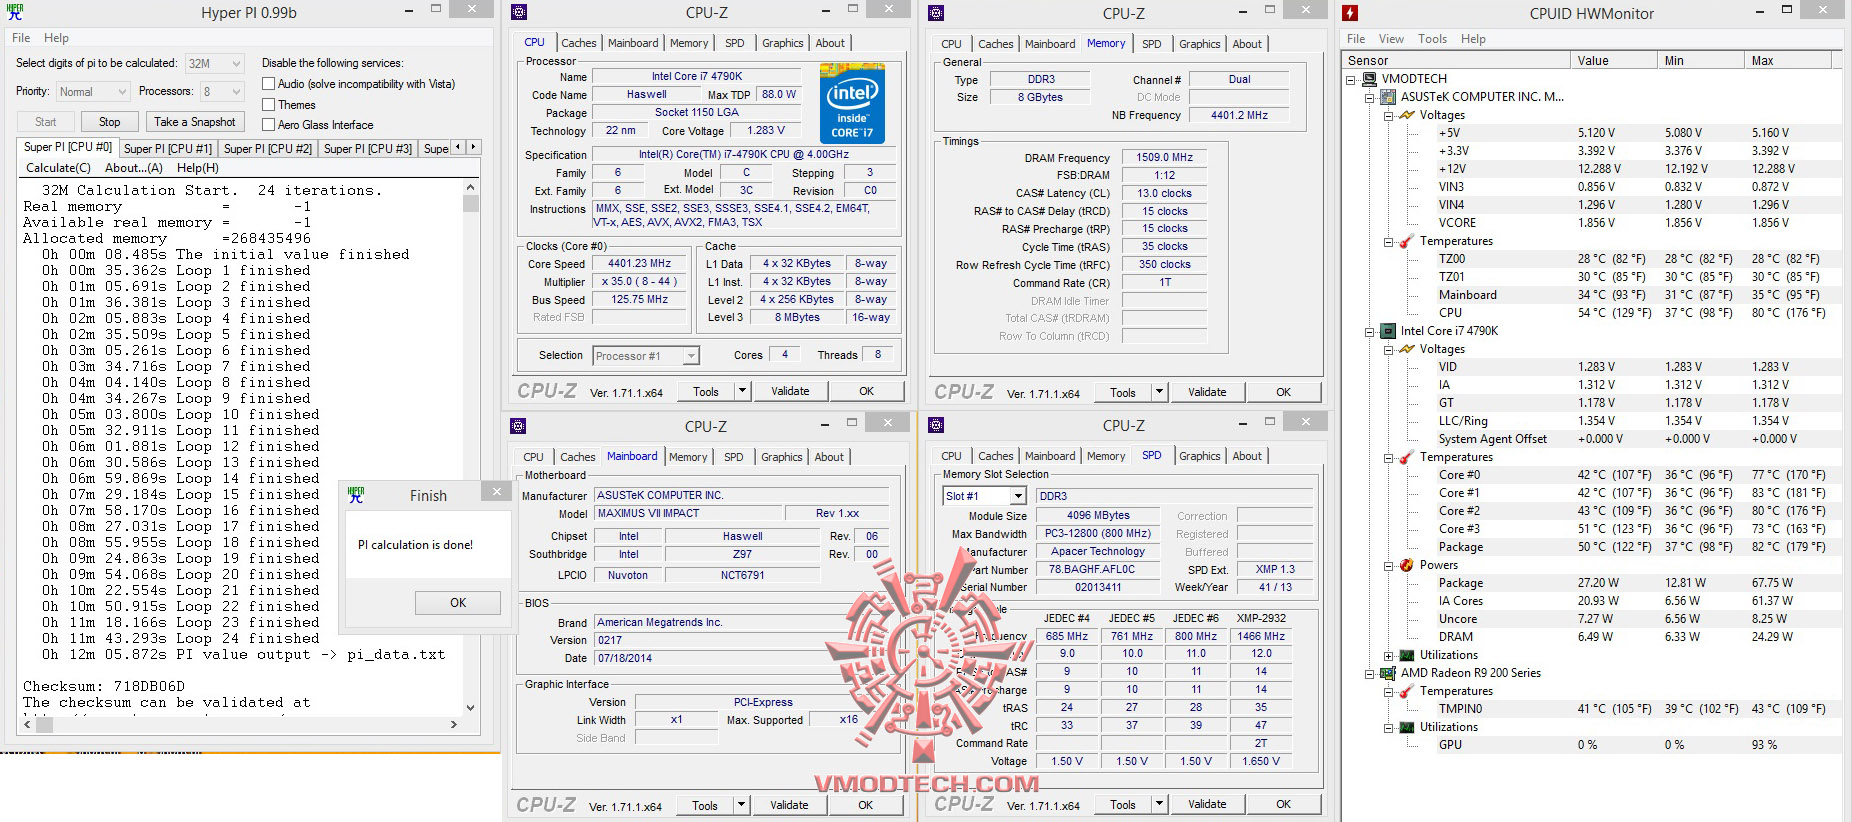The image size is (1852, 822).
Task: Click Super PI output vertical scrollbar
Action: click(x=471, y=447)
